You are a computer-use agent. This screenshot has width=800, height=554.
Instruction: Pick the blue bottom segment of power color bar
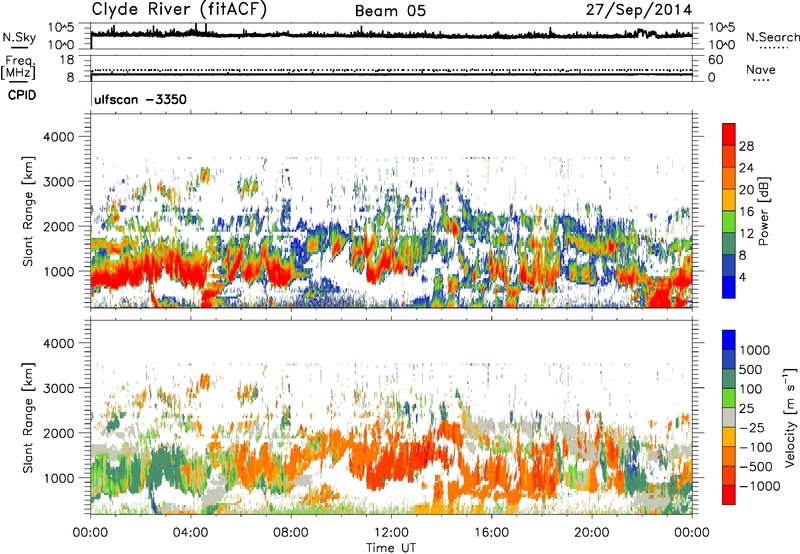coord(729,287)
